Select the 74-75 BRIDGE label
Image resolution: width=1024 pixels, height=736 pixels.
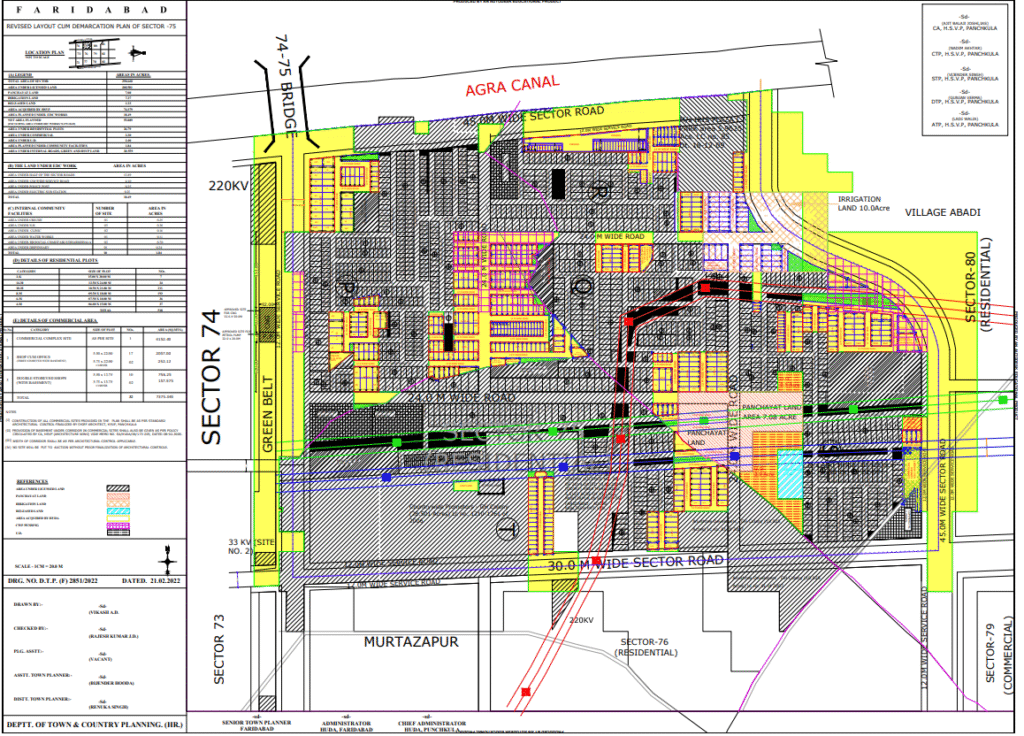point(288,85)
